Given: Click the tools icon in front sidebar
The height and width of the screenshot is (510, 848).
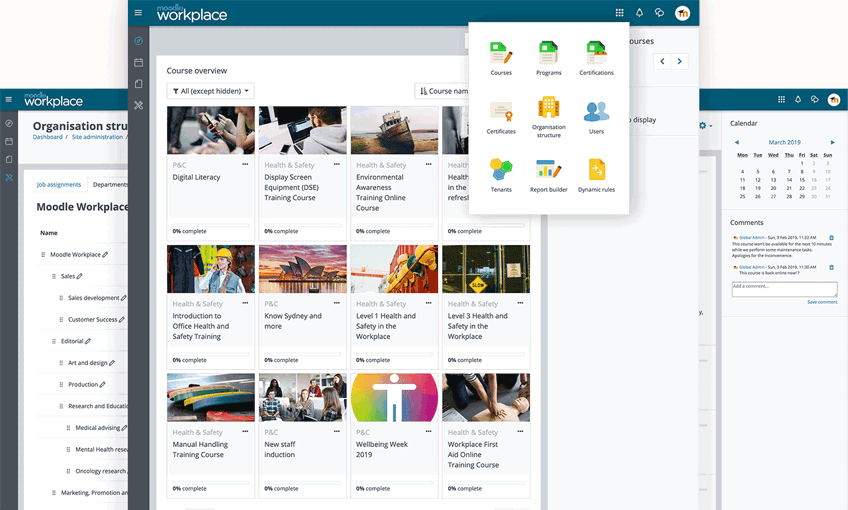Looking at the screenshot, I should pyautogui.click(x=138, y=105).
